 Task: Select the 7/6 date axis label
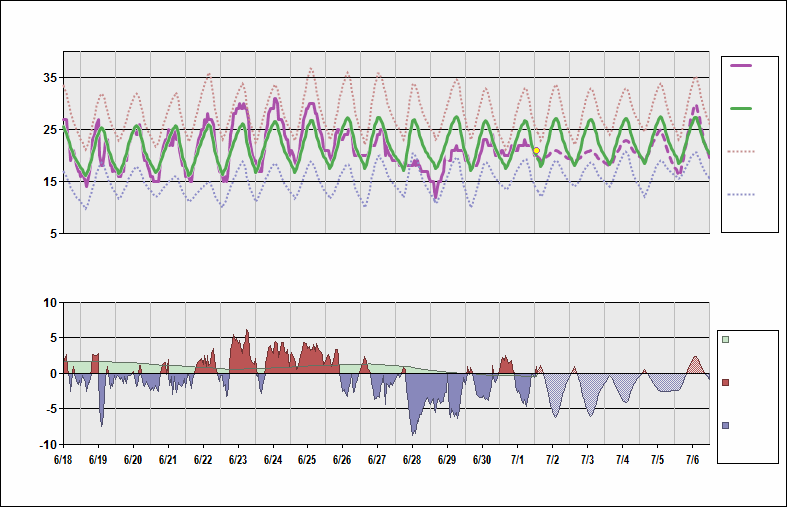tap(692, 460)
